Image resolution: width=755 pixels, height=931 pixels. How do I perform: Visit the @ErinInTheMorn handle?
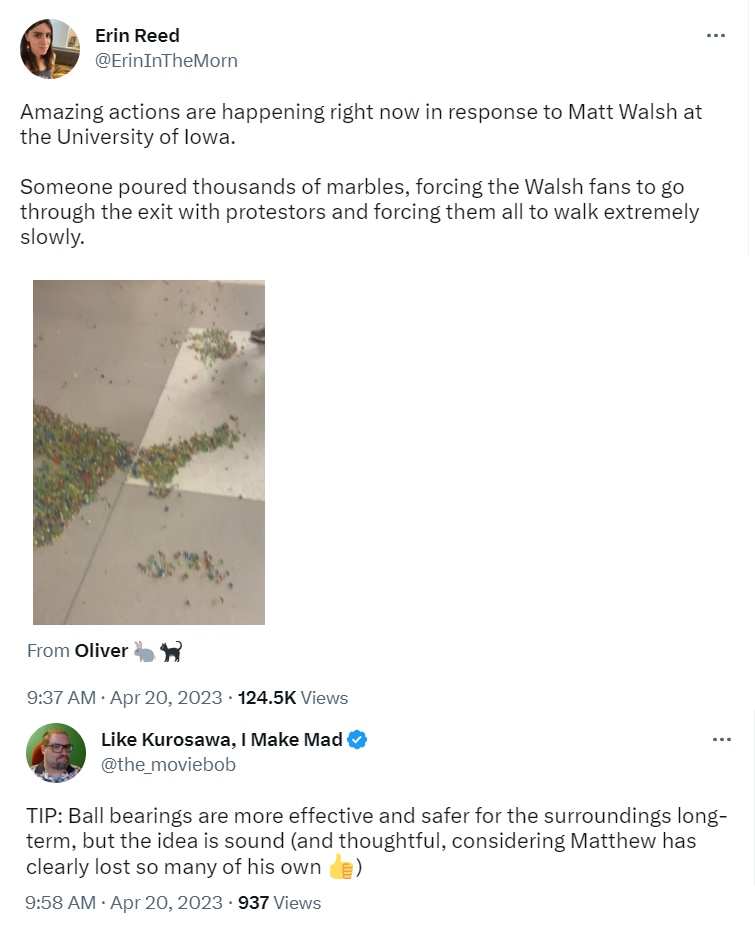(x=166, y=61)
